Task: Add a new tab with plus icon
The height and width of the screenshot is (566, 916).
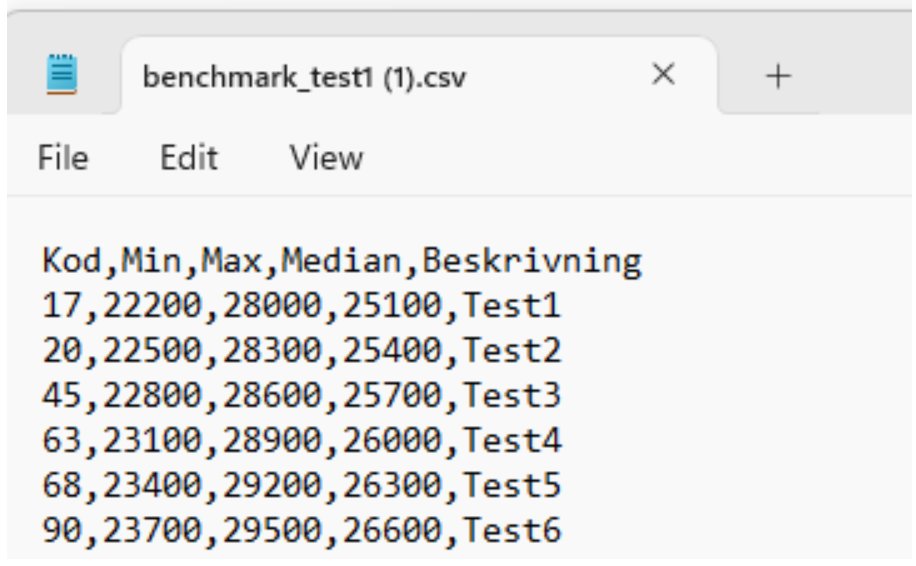Action: click(x=778, y=77)
